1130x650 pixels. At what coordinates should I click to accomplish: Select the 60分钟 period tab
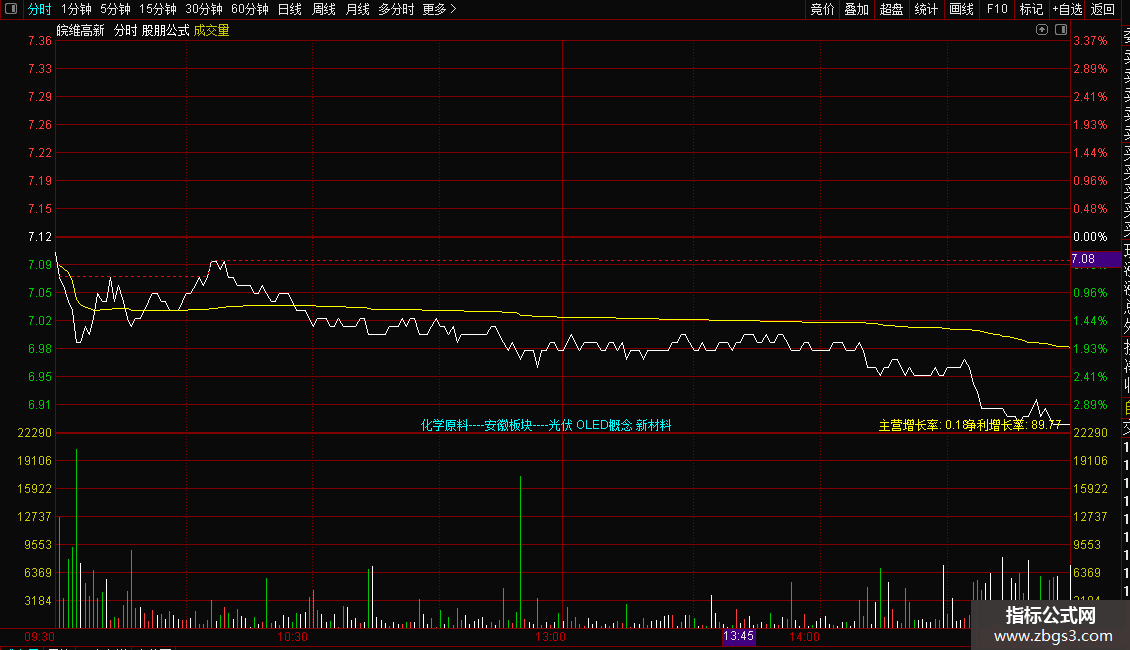coord(249,9)
